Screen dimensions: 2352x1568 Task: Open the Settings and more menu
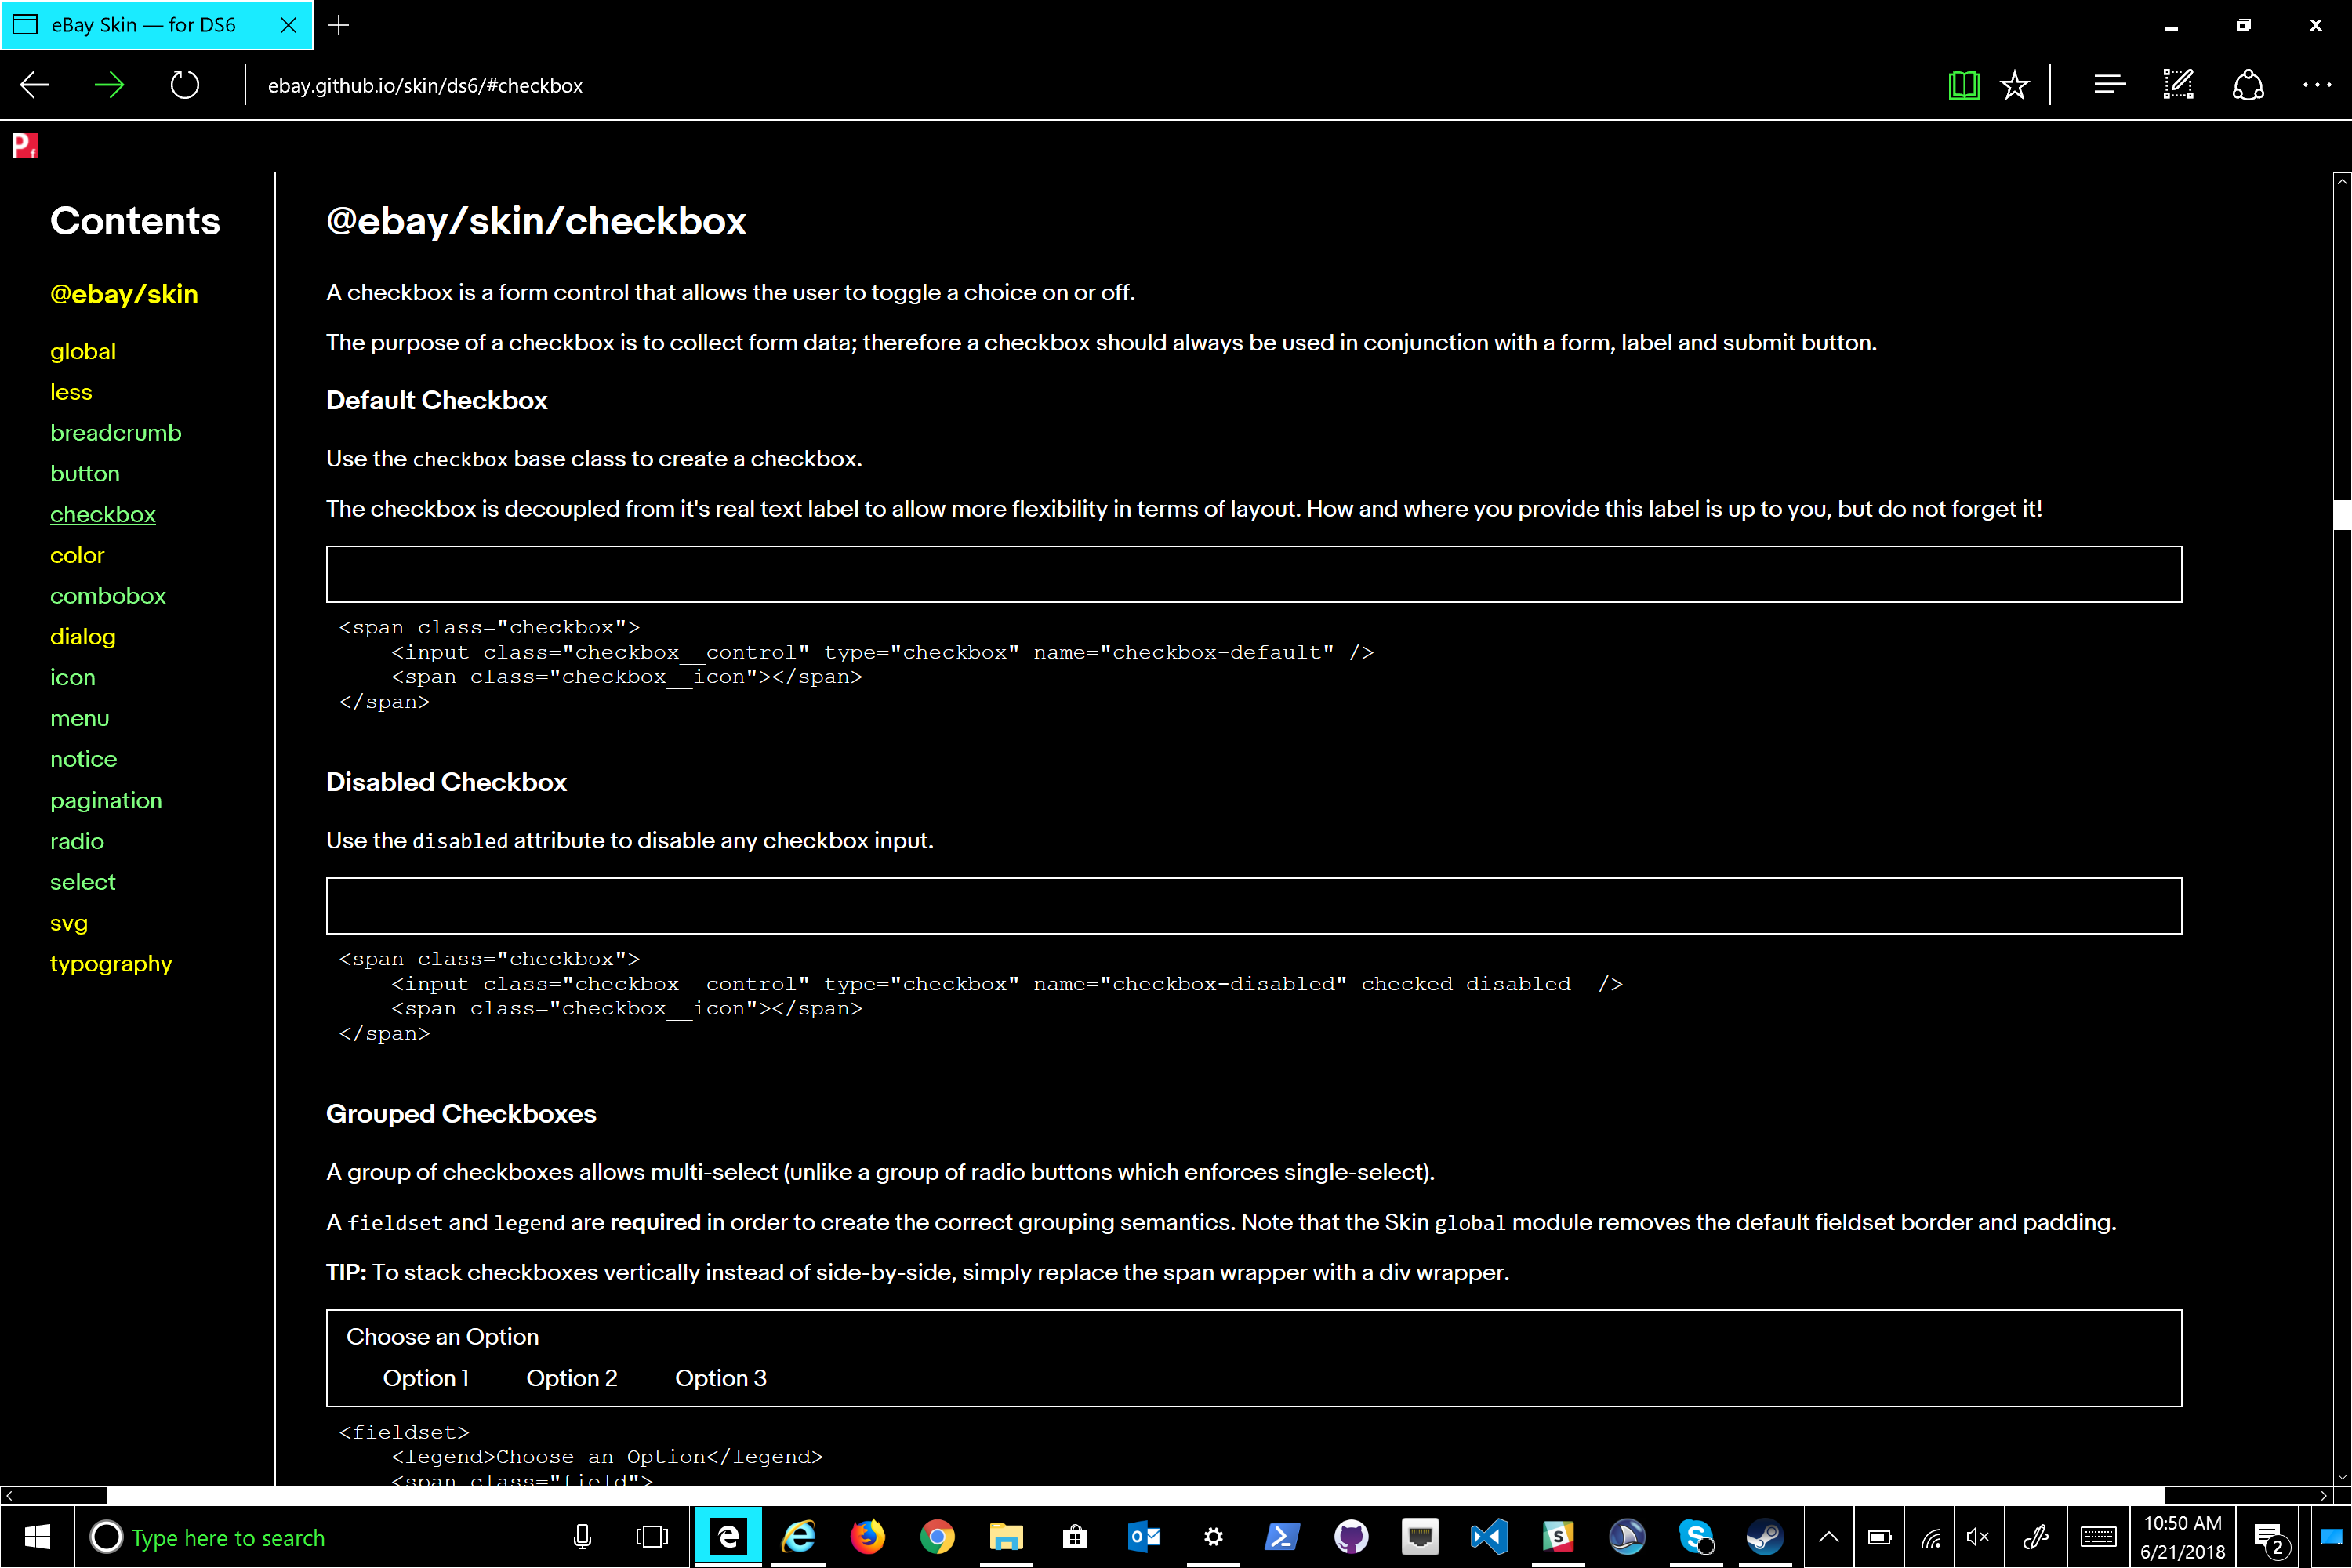tap(2317, 85)
